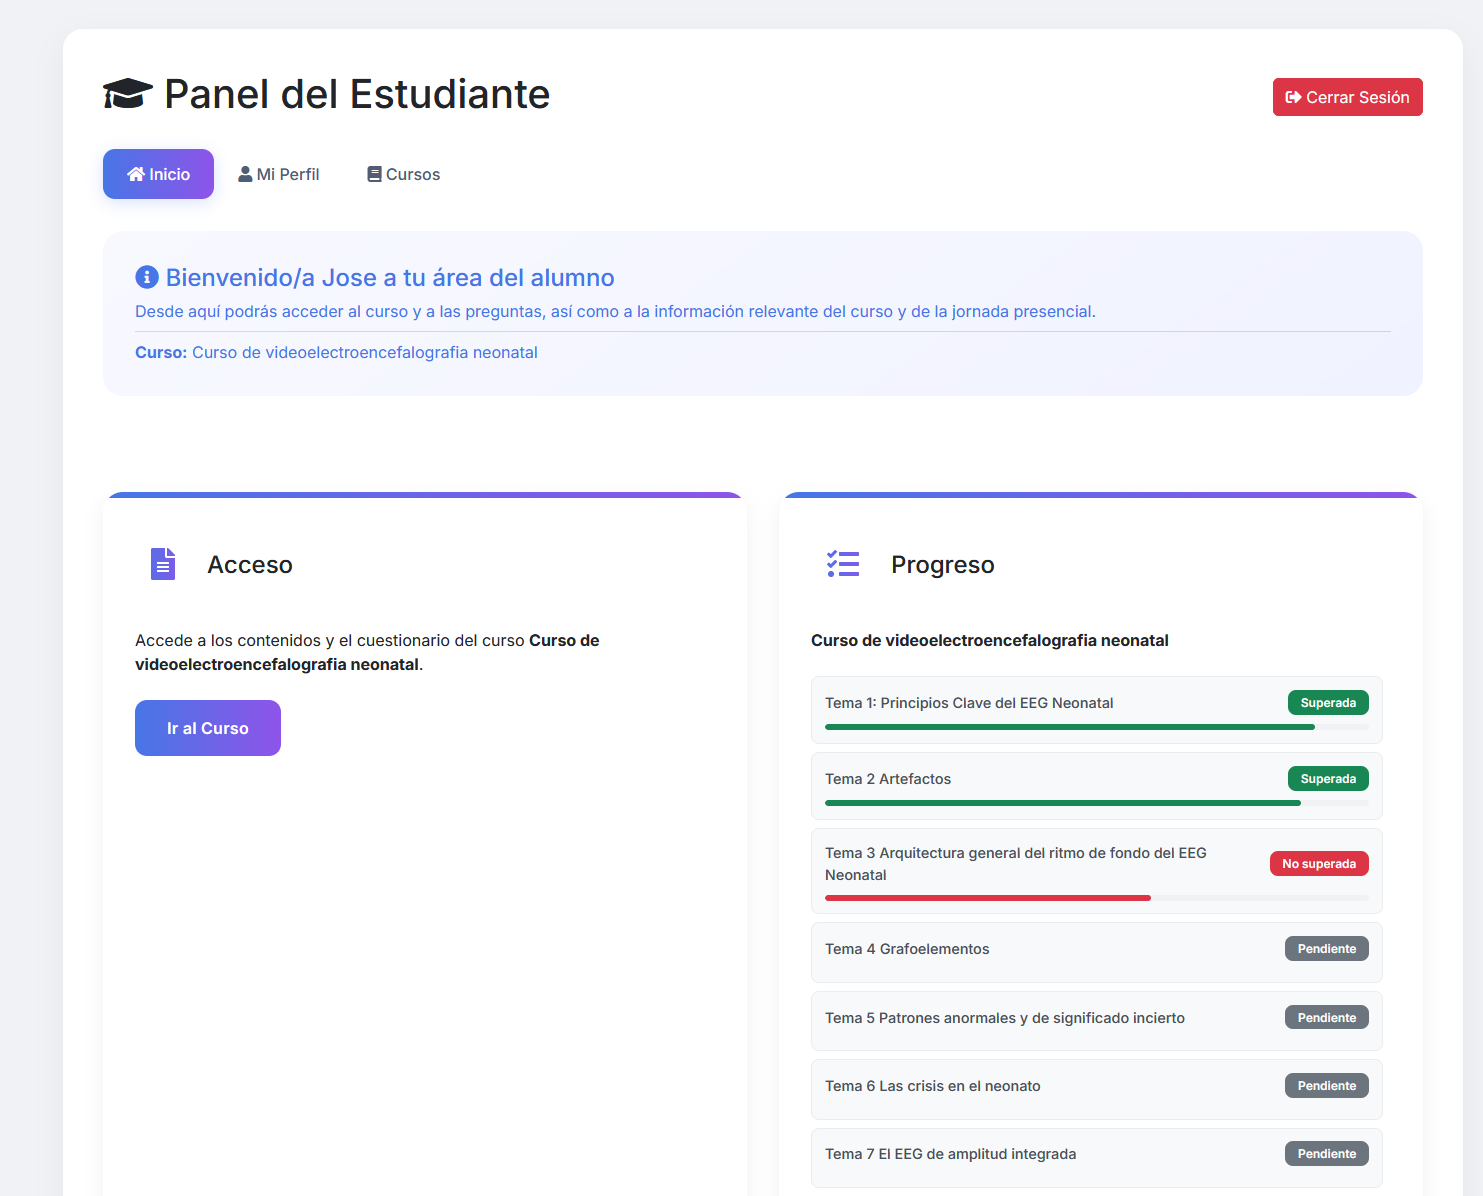Click the logout icon in Cerrar Sesión

click(1293, 97)
